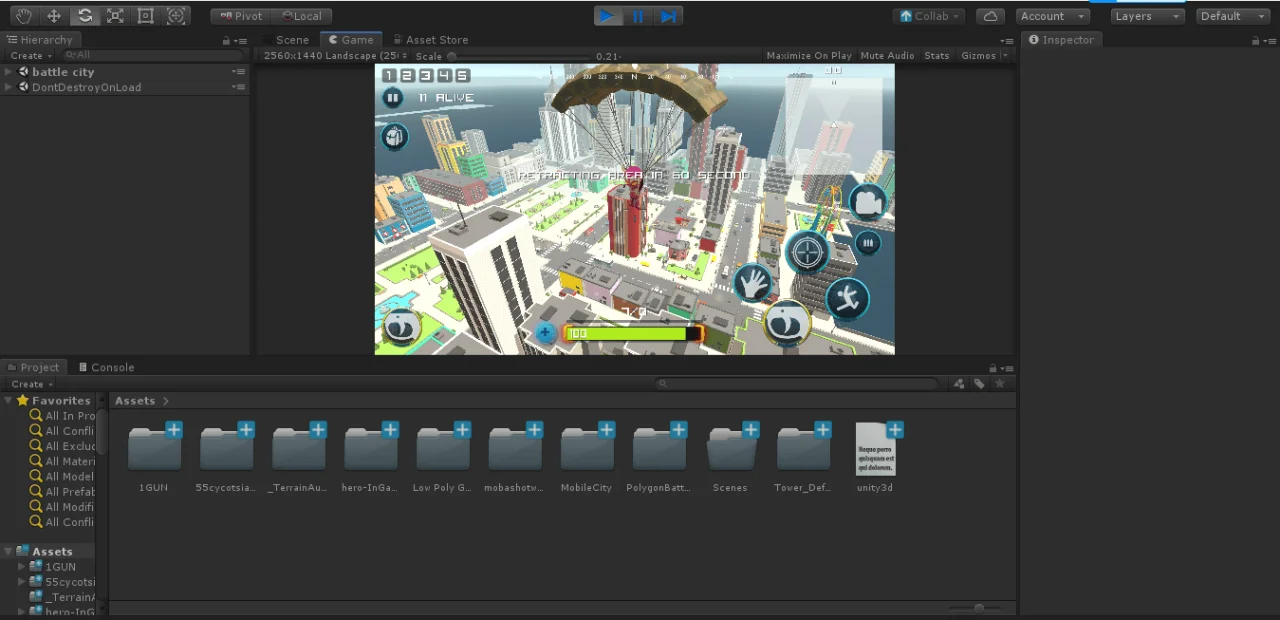1280x620 pixels.
Task: Click the Project search field
Action: [x=797, y=384]
